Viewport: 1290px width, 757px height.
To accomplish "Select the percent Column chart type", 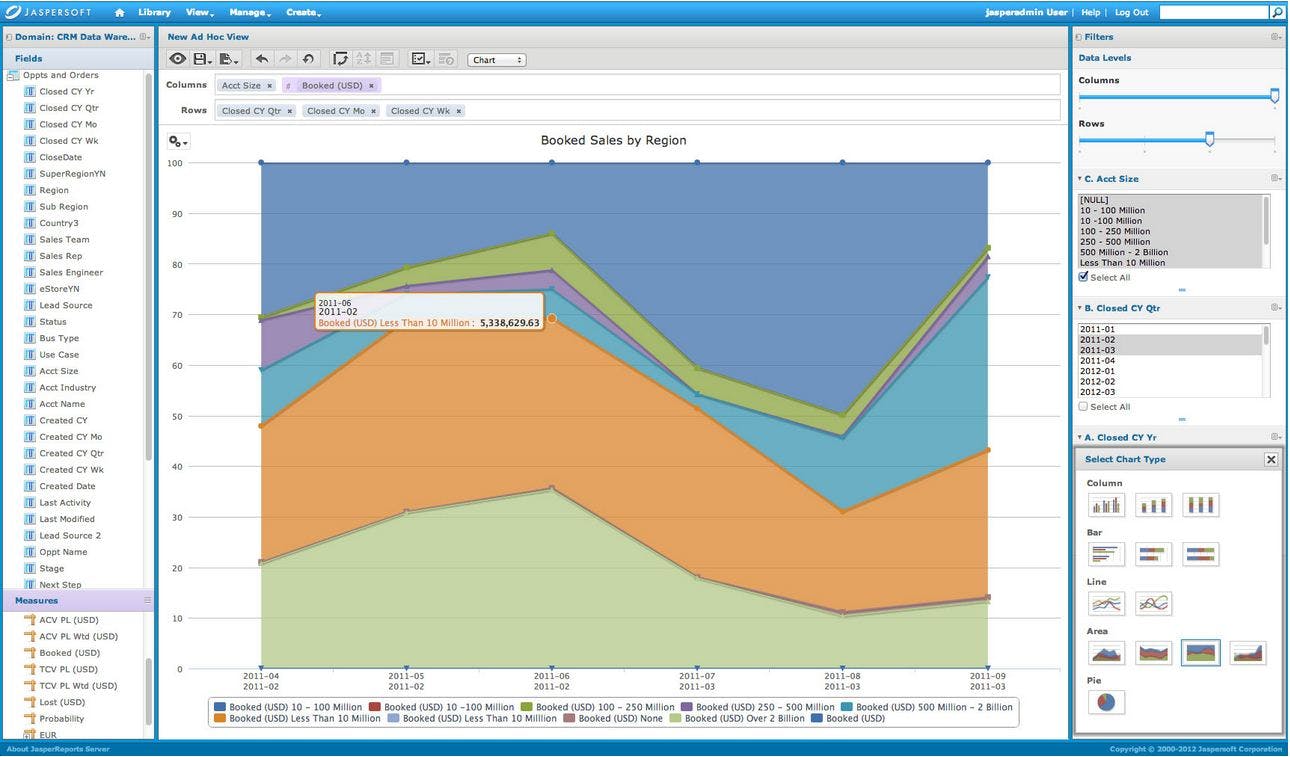I will pos(1200,505).
